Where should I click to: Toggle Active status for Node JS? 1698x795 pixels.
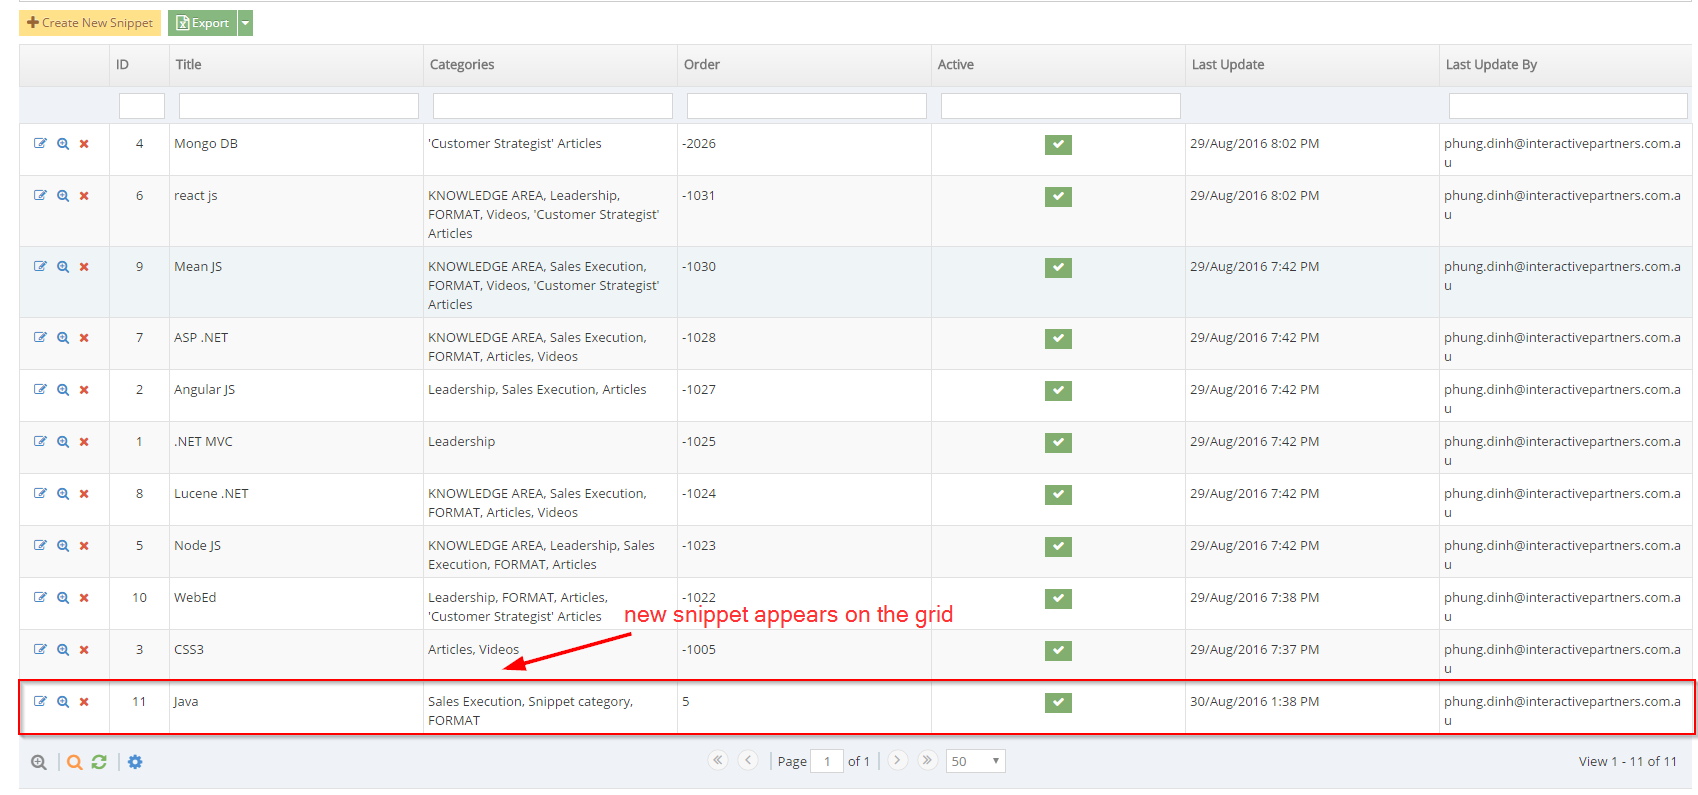(x=1058, y=547)
